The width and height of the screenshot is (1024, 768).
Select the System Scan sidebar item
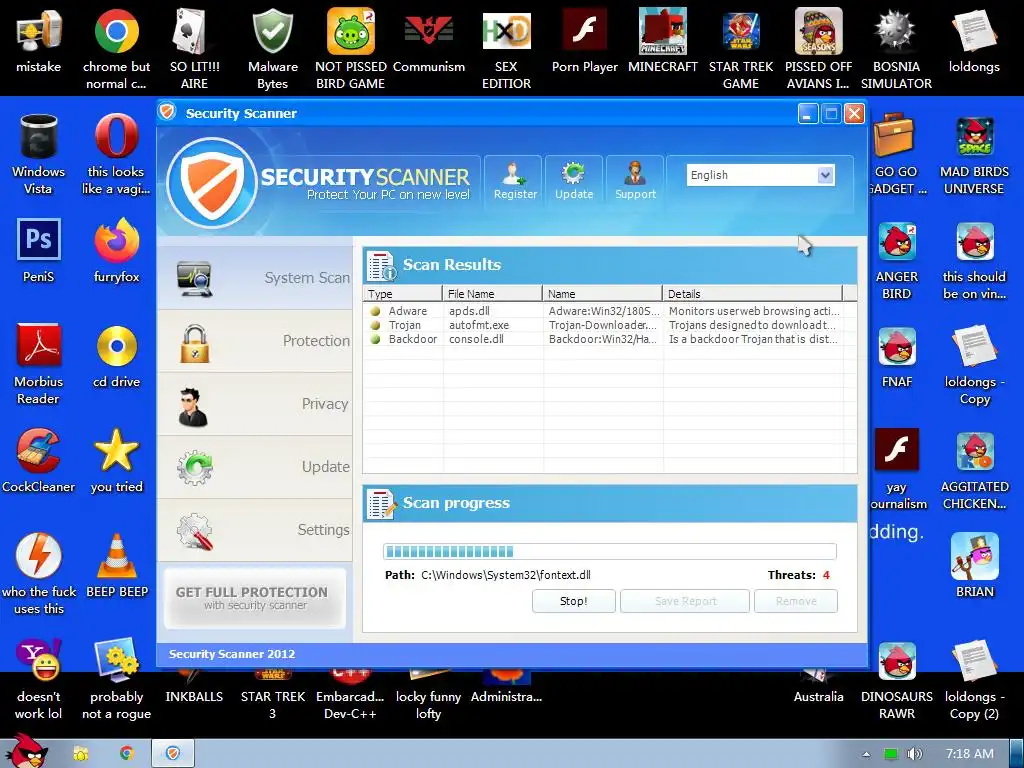(255, 278)
